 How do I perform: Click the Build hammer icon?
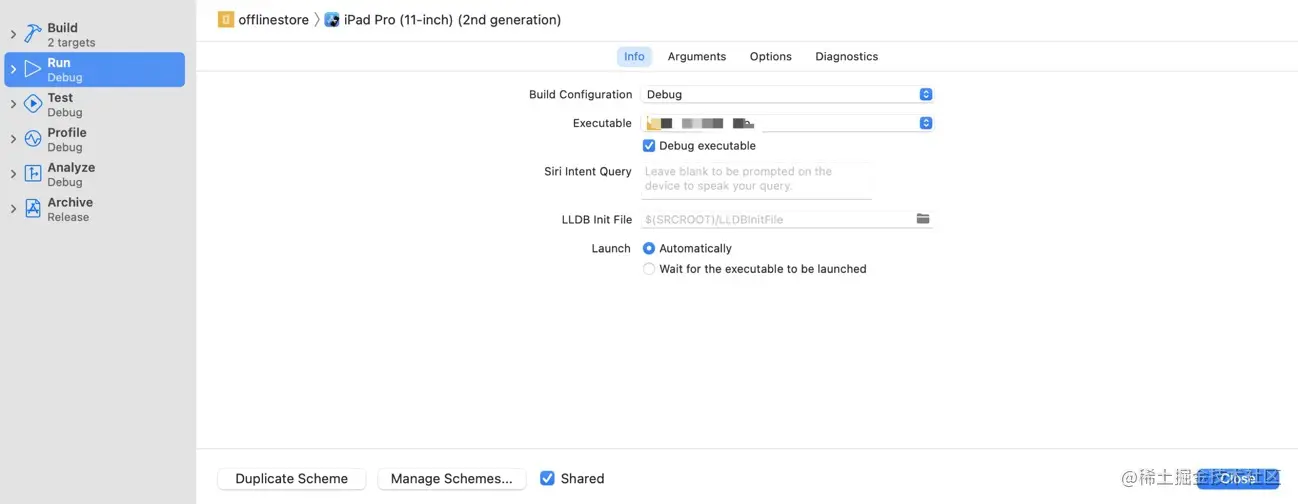pos(33,35)
